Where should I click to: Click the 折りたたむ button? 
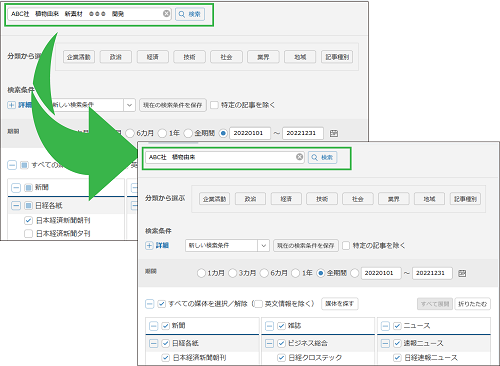coord(472,304)
